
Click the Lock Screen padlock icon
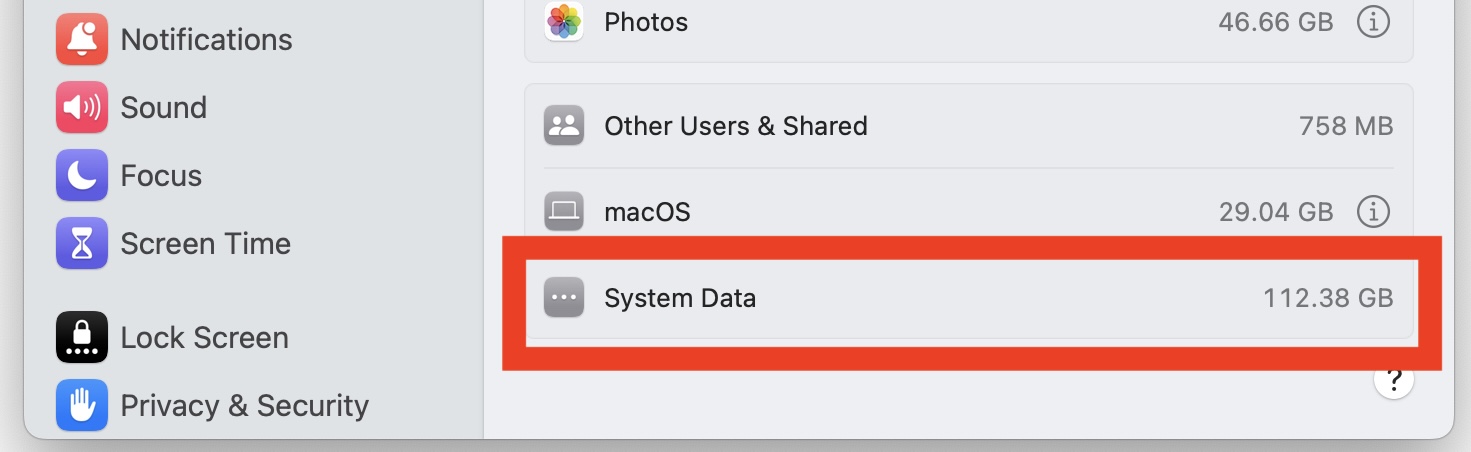coord(82,338)
